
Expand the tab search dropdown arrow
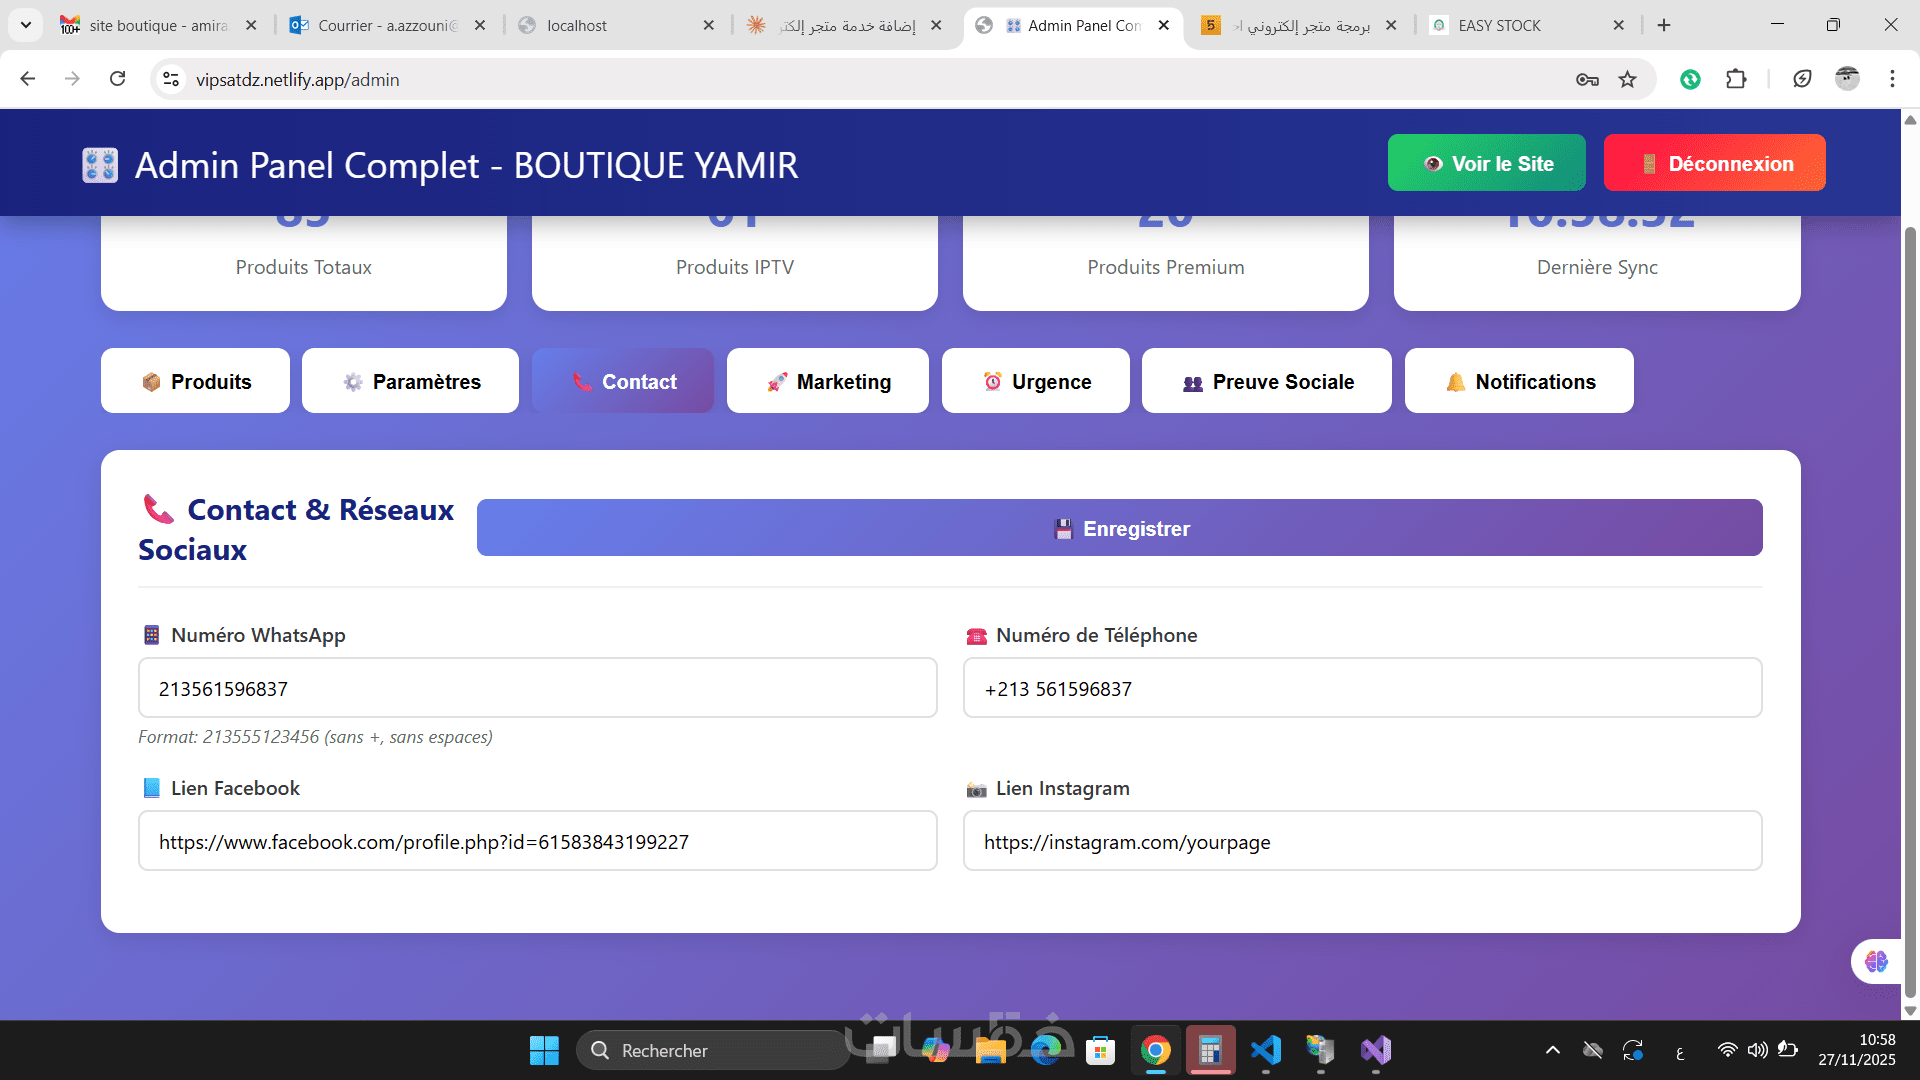[x=25, y=25]
